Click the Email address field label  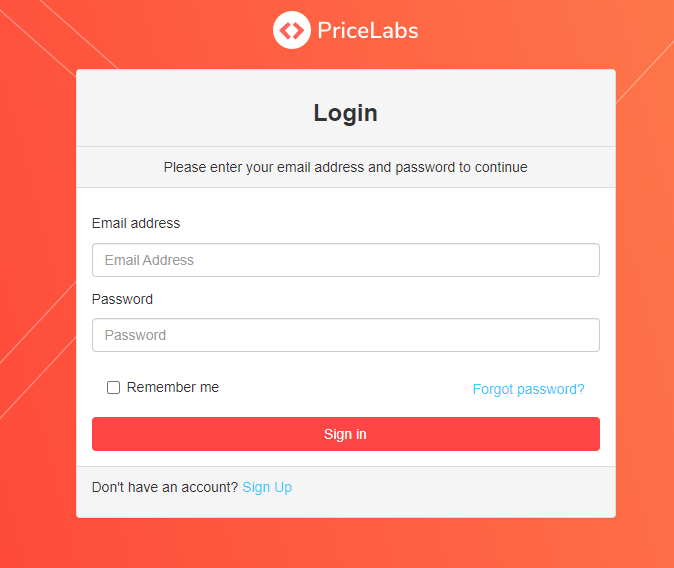136,223
